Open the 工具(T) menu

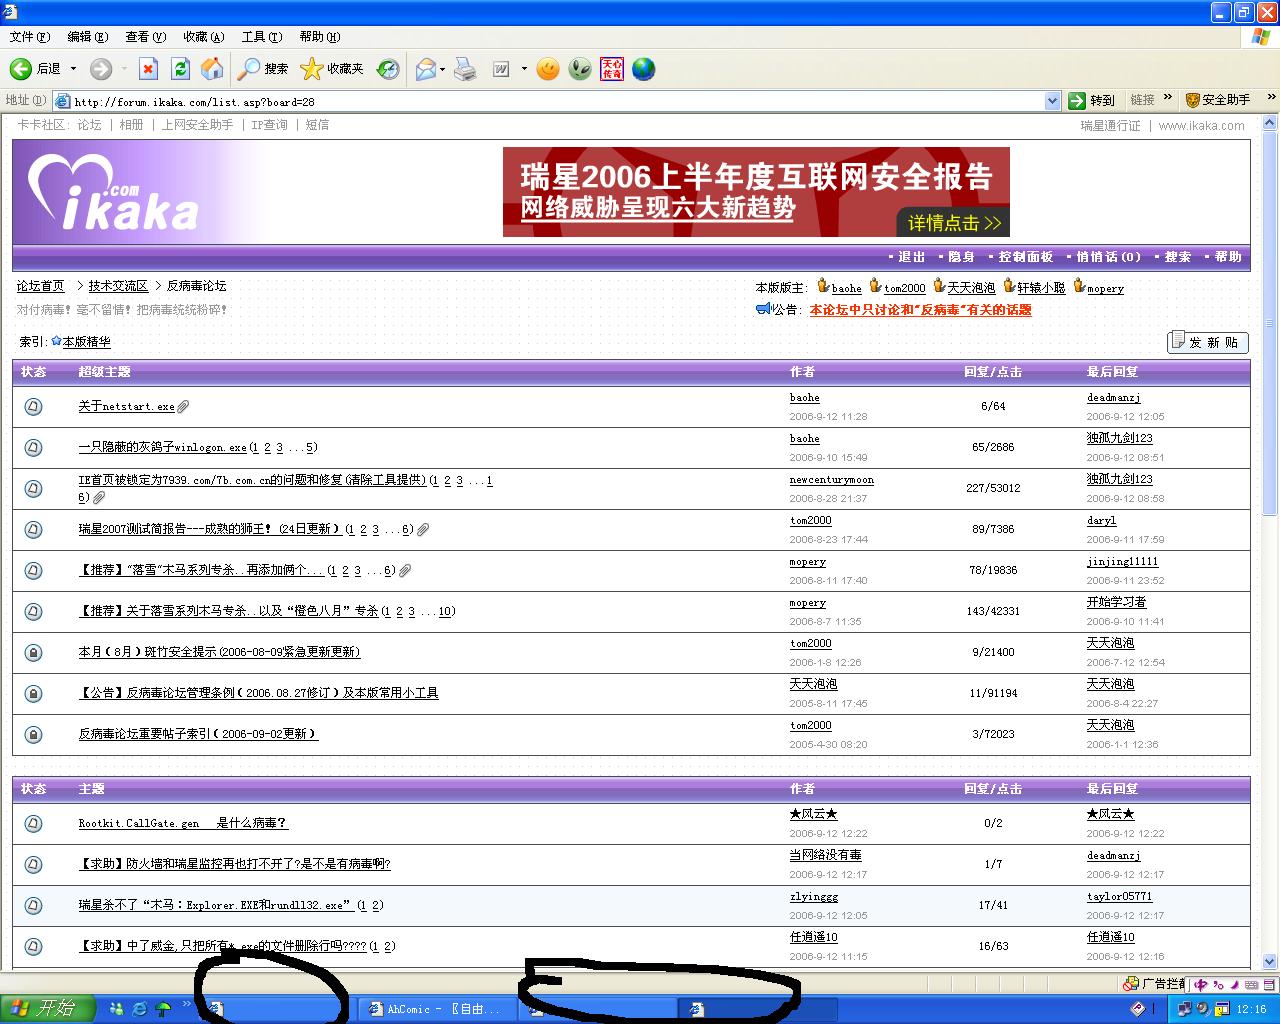[261, 37]
